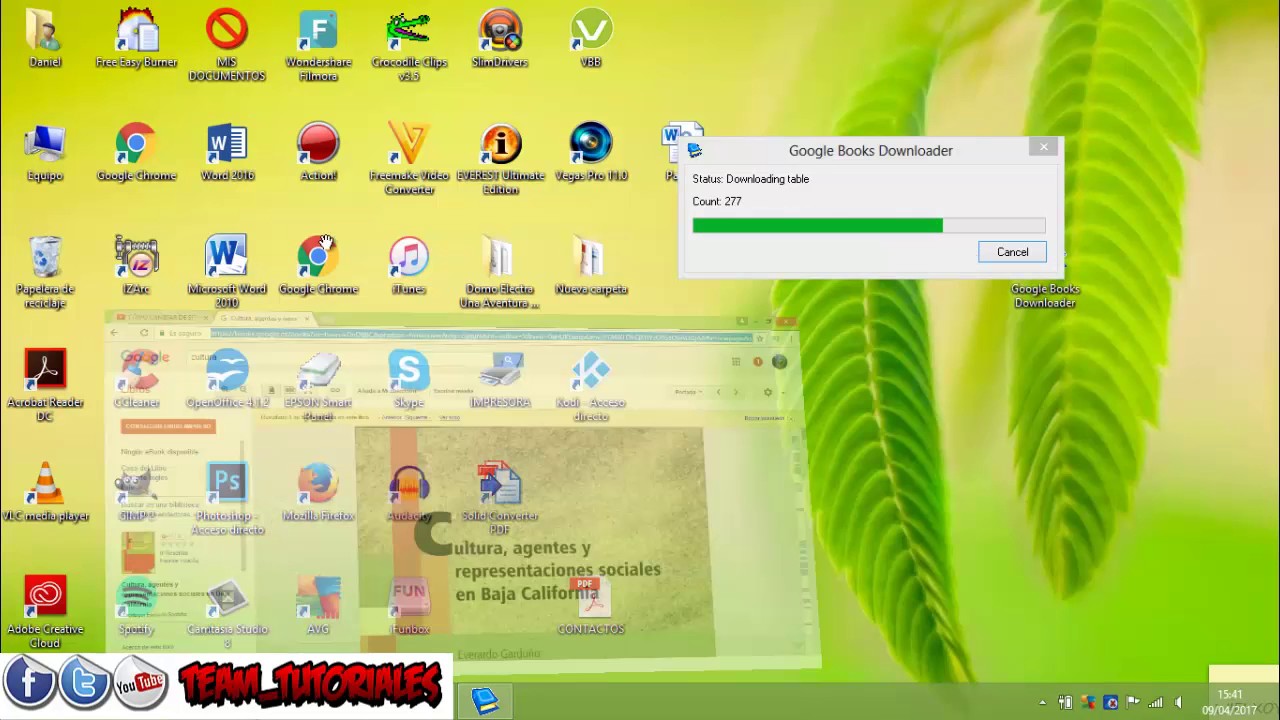Open Skype desktop shortcut
The height and width of the screenshot is (720, 1280).
click(x=409, y=378)
